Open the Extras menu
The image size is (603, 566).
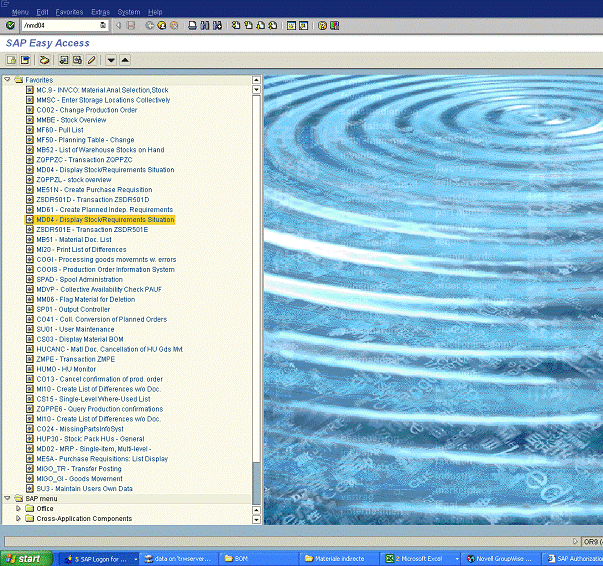point(100,11)
